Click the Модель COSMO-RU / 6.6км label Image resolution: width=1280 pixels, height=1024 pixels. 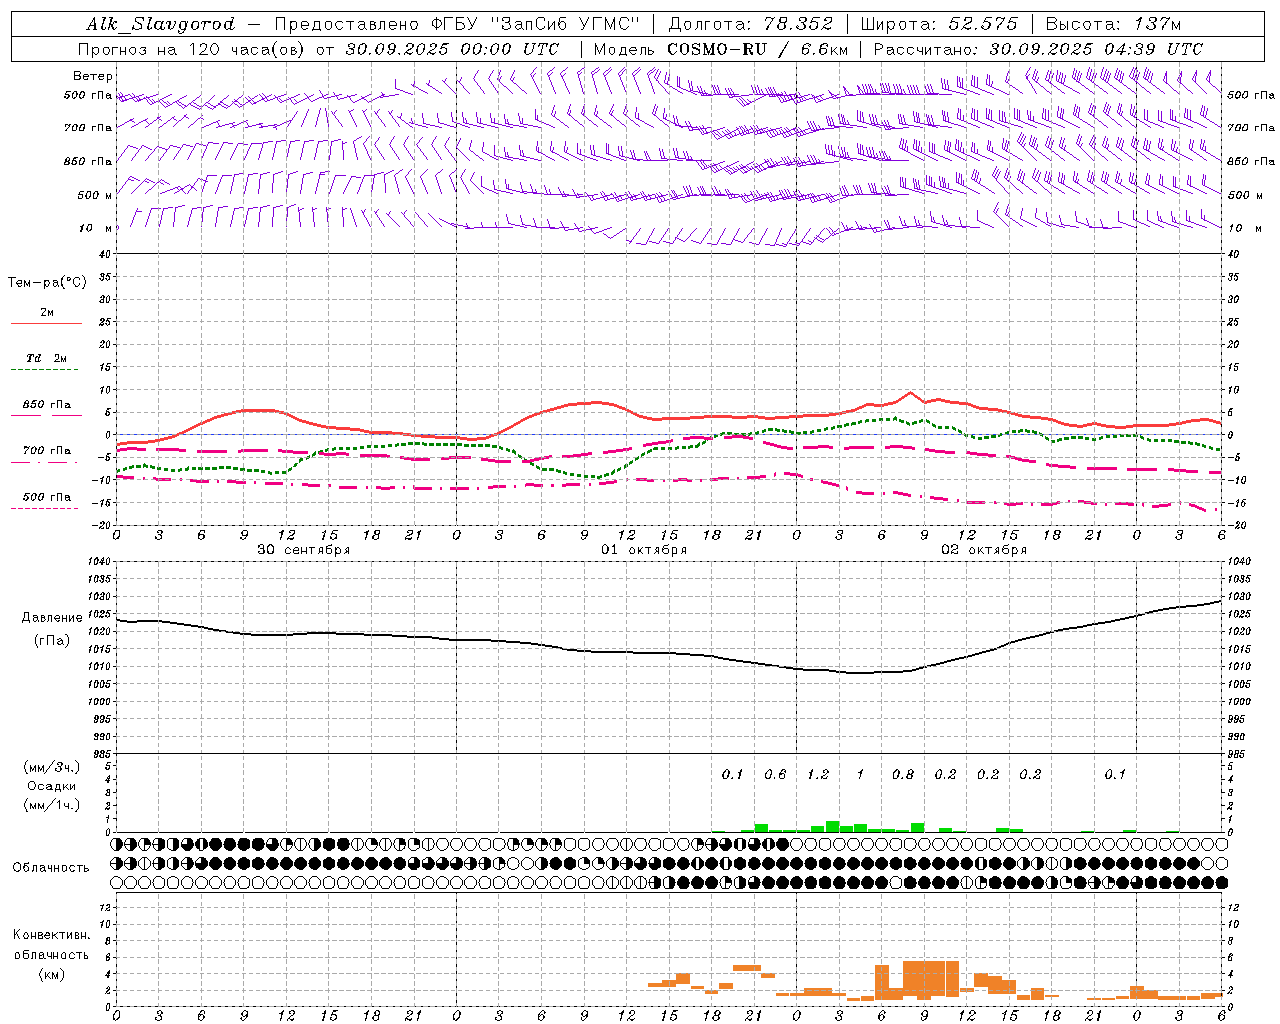tap(720, 48)
